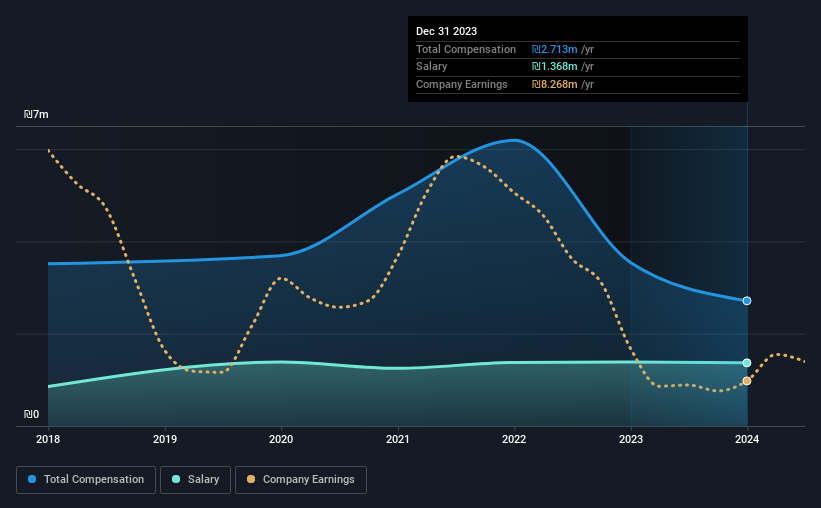Screen dimensions: 821x508
Task: Toggle the Company Earnings legend button
Action: 301,480
